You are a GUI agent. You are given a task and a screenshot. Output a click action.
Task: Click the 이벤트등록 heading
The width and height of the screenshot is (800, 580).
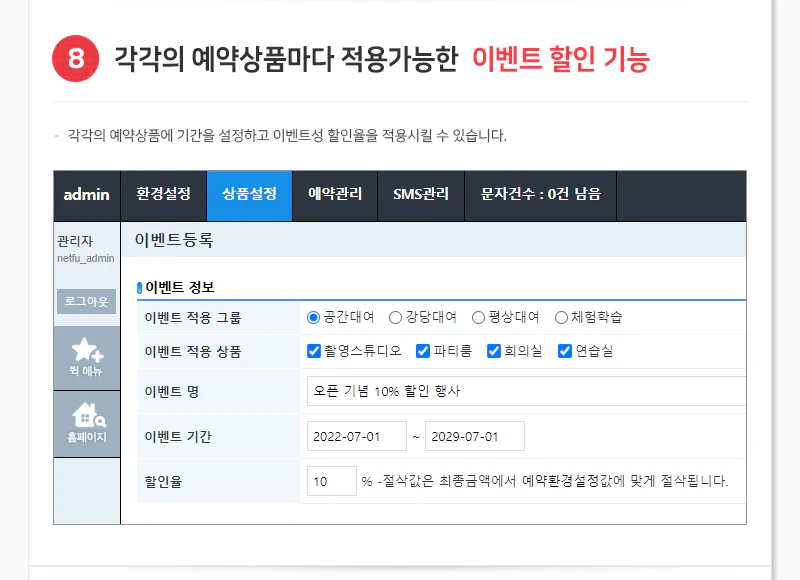point(174,240)
